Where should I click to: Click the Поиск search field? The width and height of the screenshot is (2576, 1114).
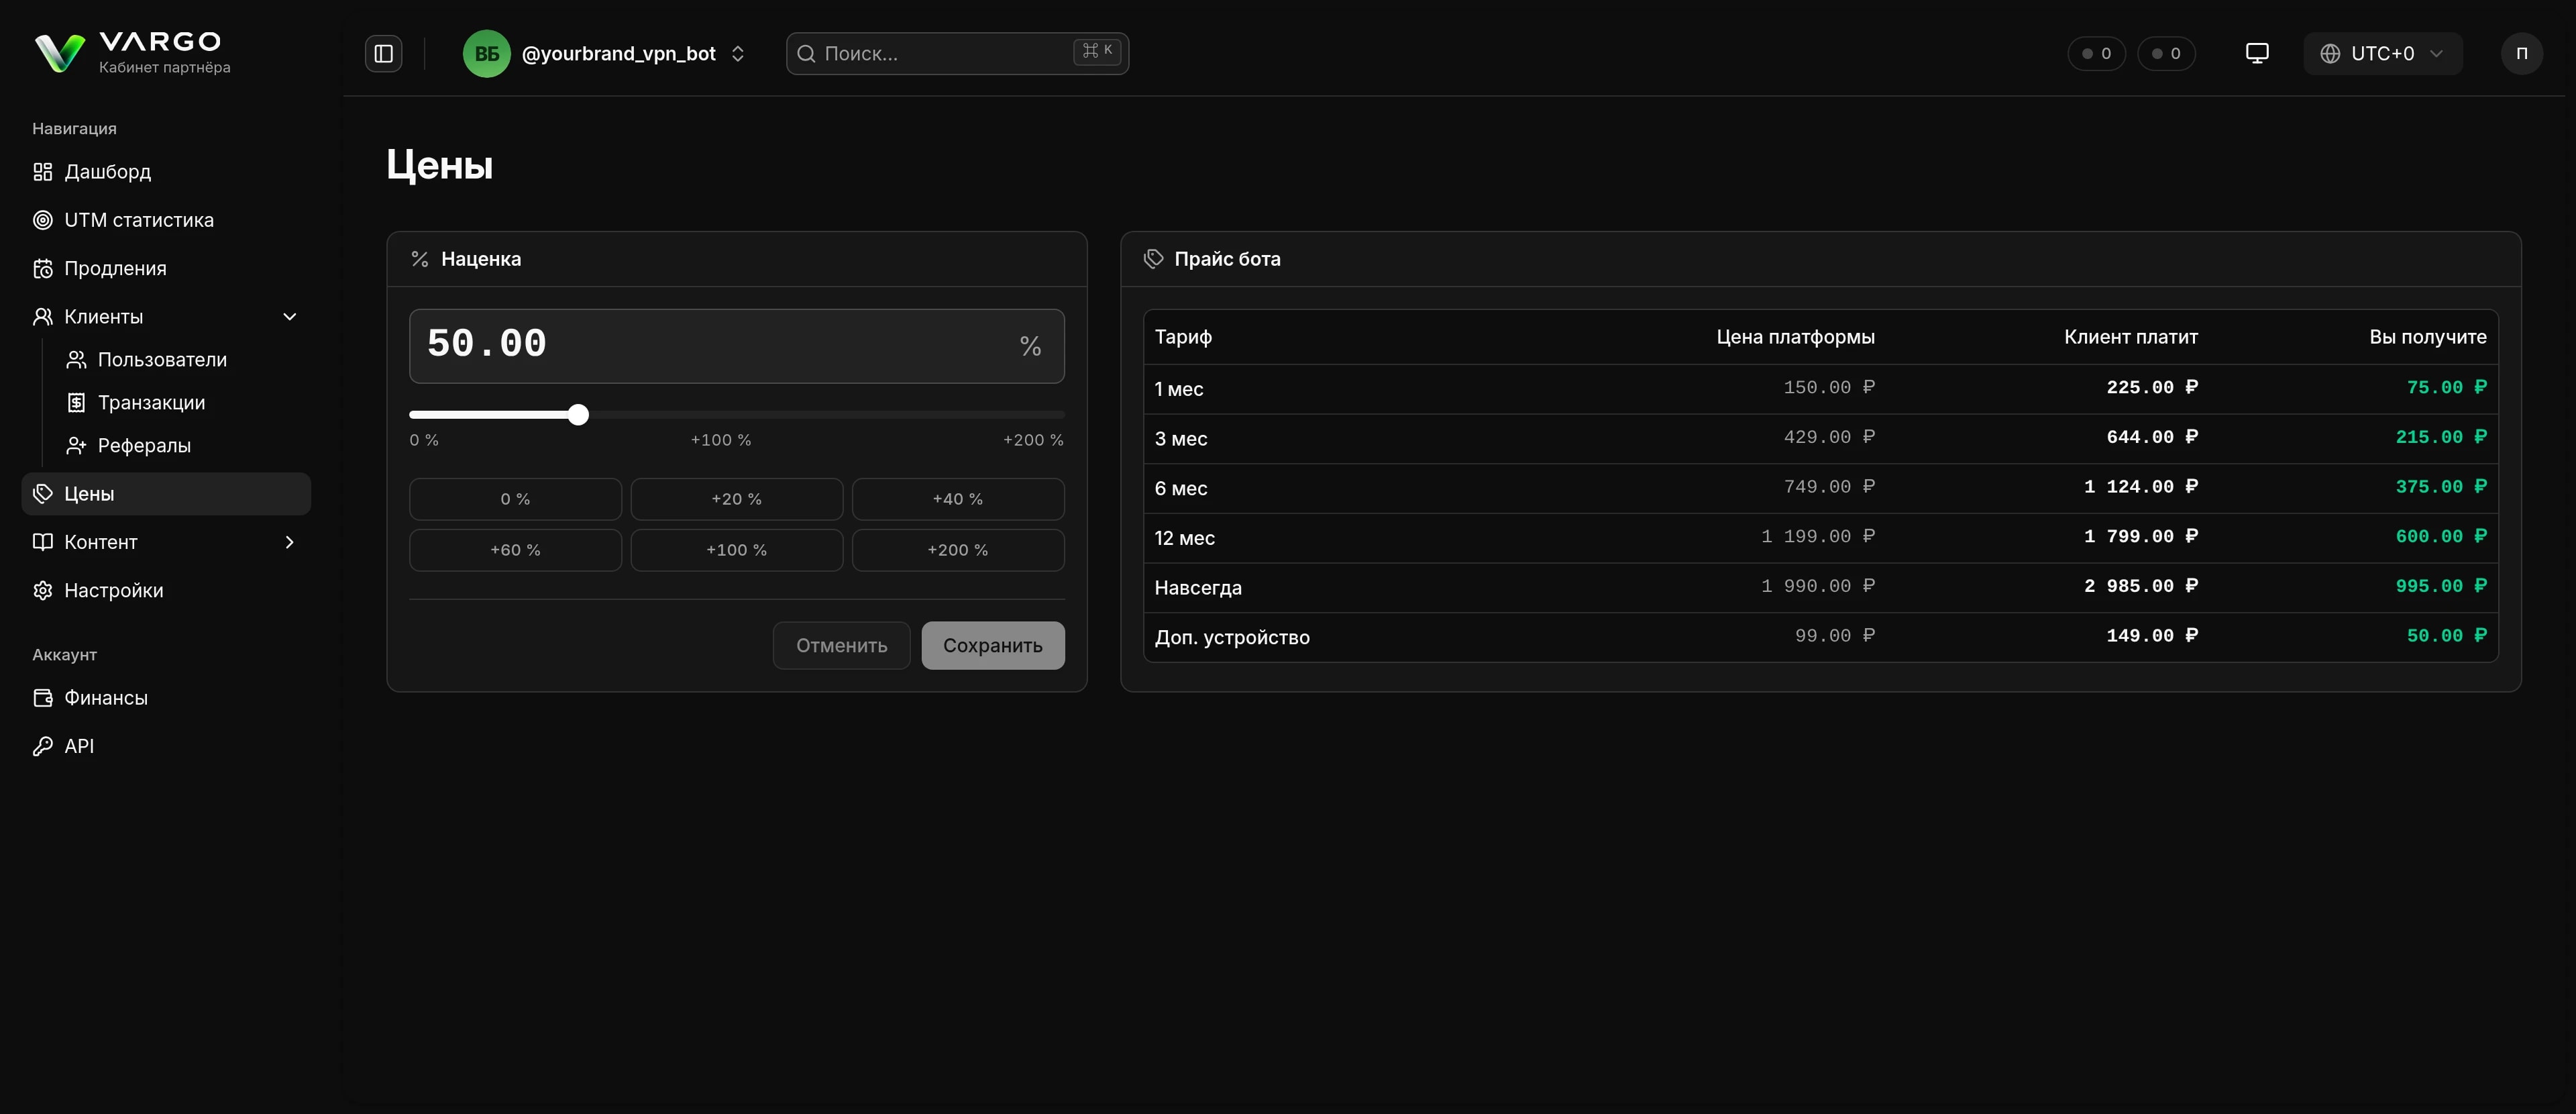click(957, 53)
